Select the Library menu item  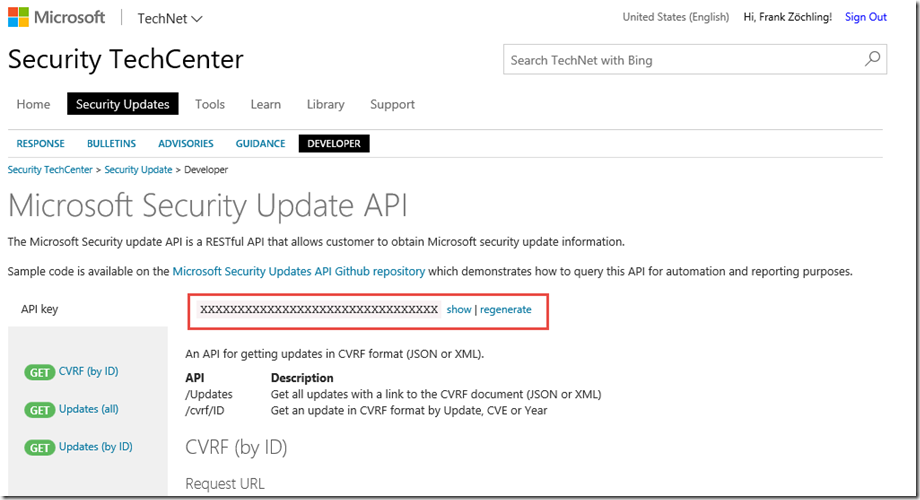pyautogui.click(x=325, y=104)
